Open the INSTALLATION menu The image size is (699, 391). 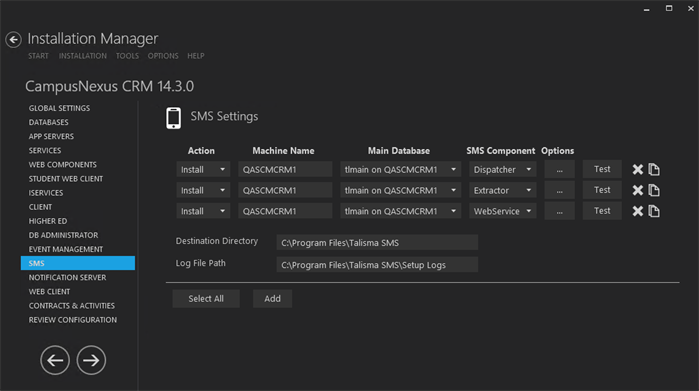83,56
